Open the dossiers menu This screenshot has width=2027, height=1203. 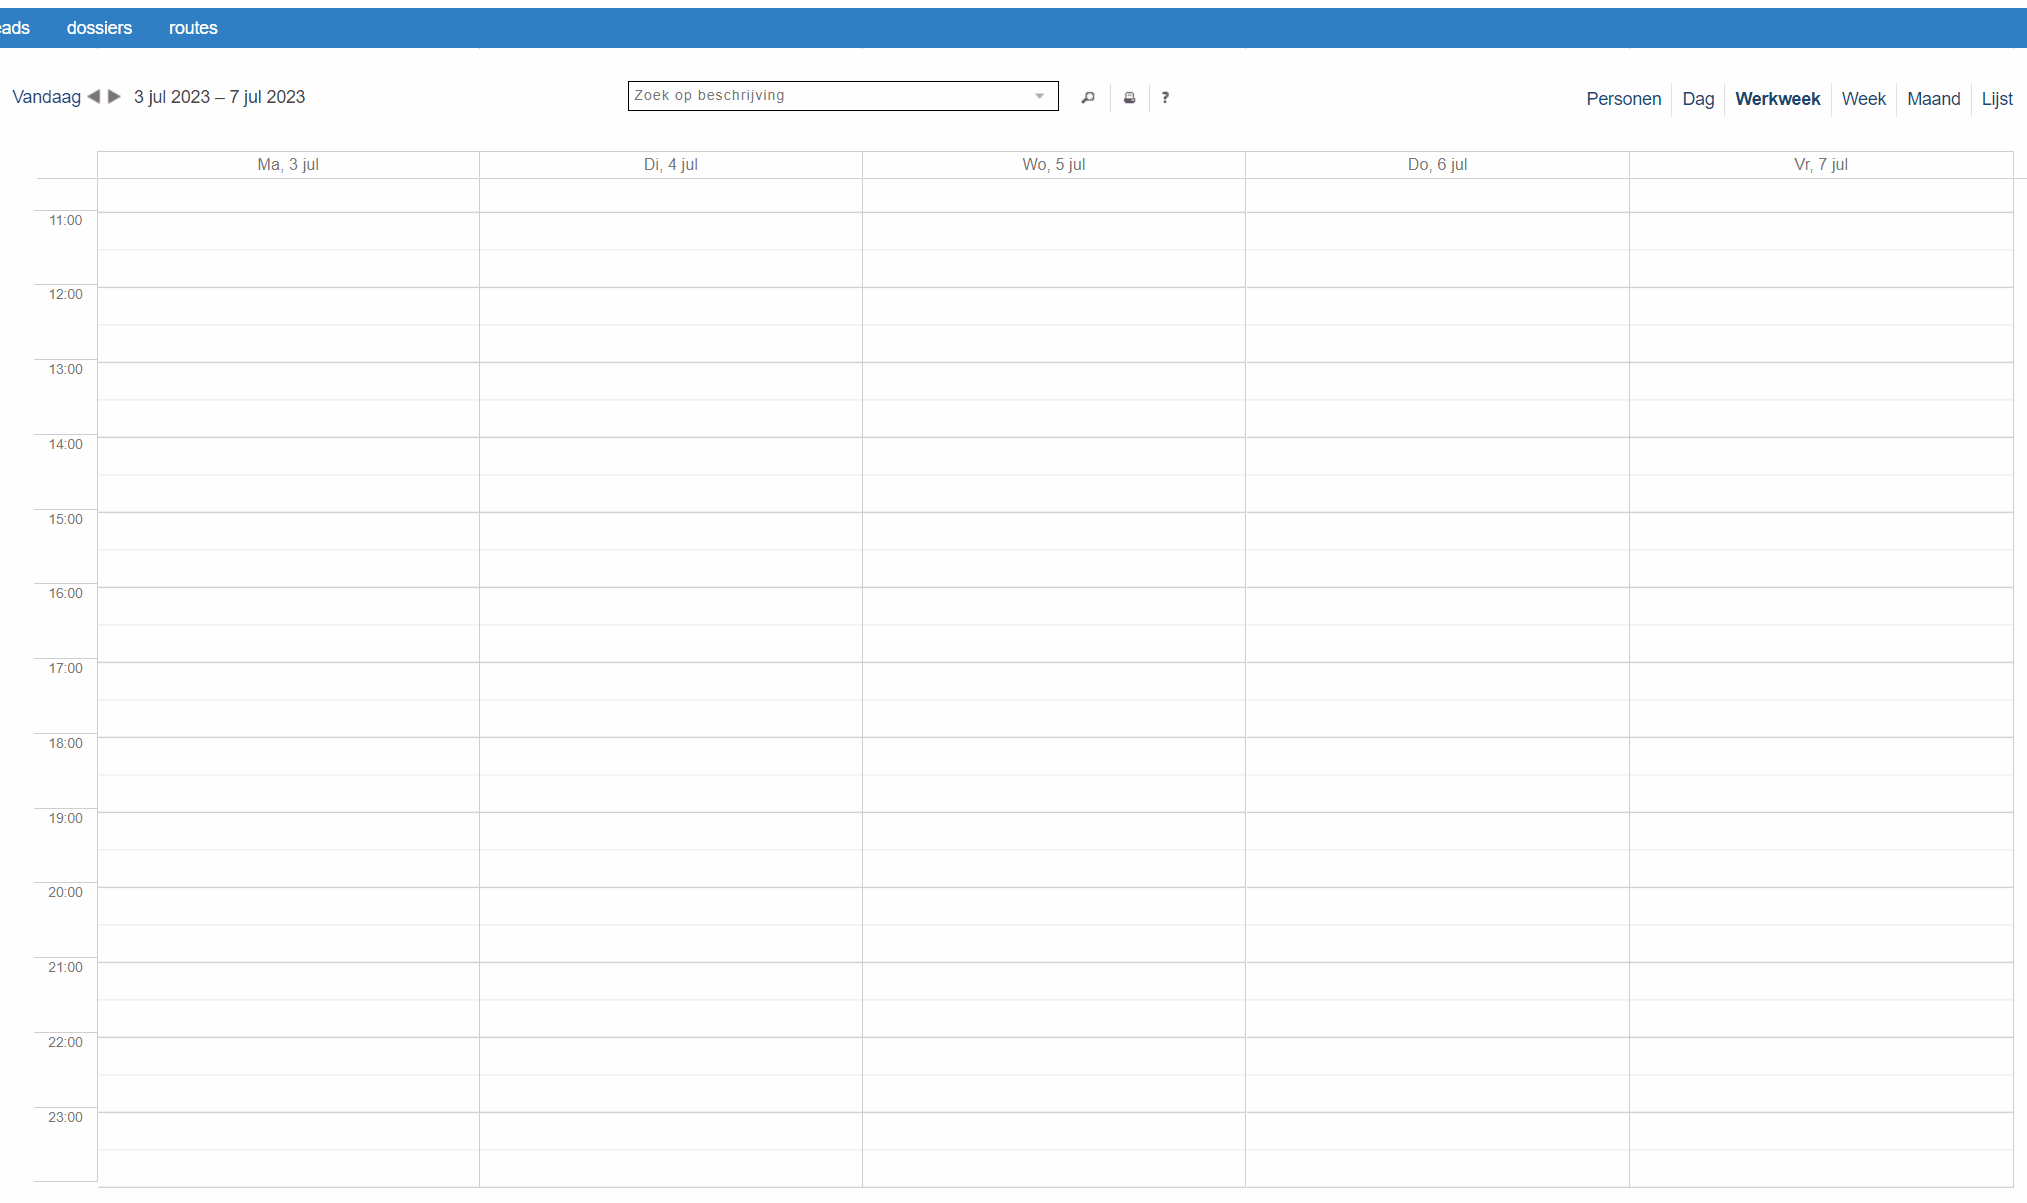pyautogui.click(x=99, y=28)
